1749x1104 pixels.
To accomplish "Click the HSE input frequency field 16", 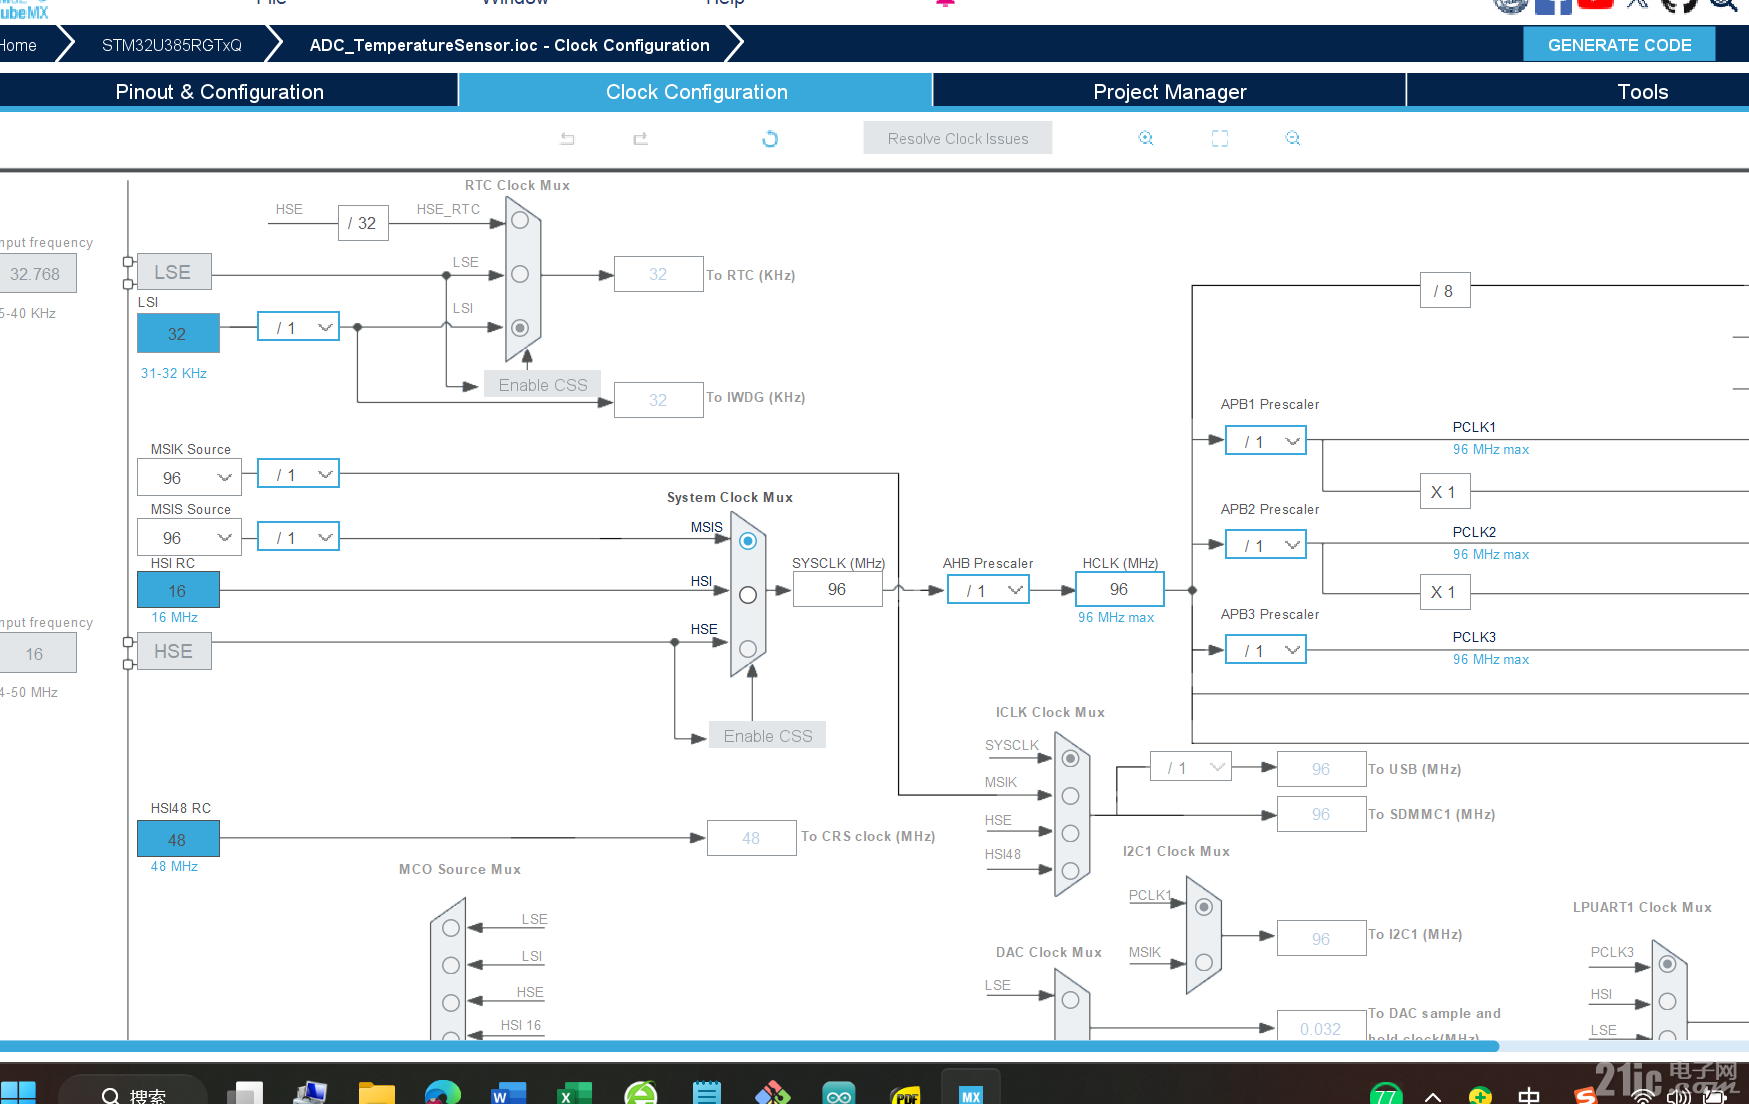I will (37, 654).
